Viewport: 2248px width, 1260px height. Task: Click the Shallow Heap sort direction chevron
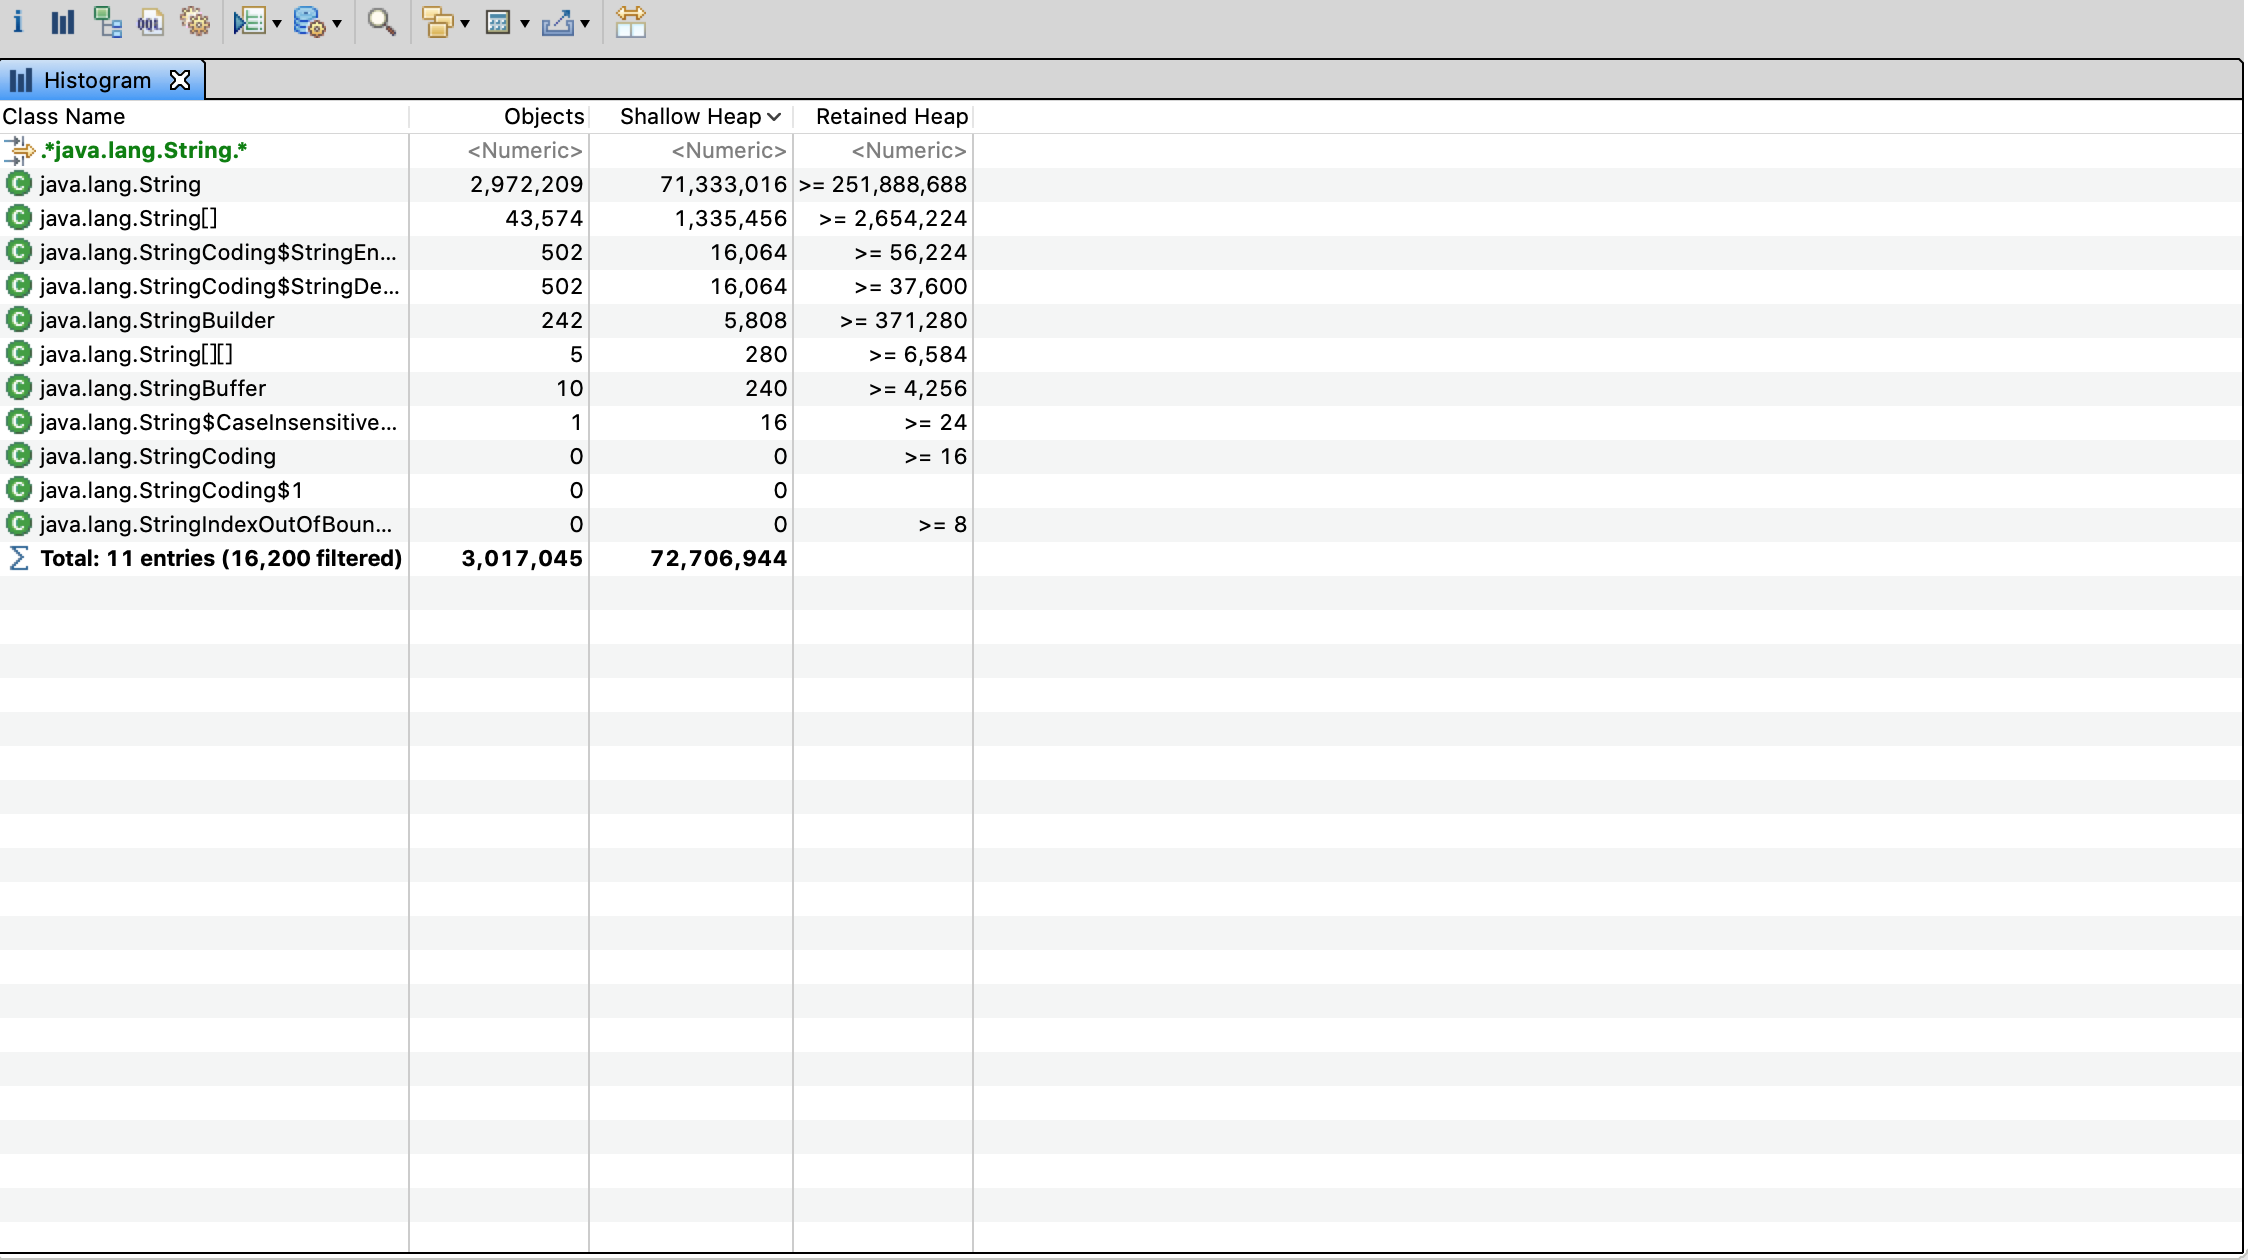(x=774, y=117)
